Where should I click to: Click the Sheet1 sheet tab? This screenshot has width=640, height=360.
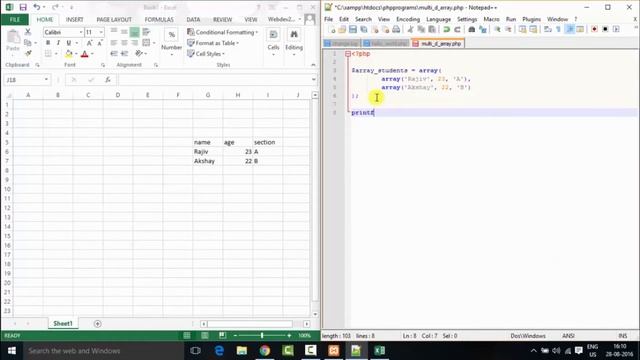(63, 323)
